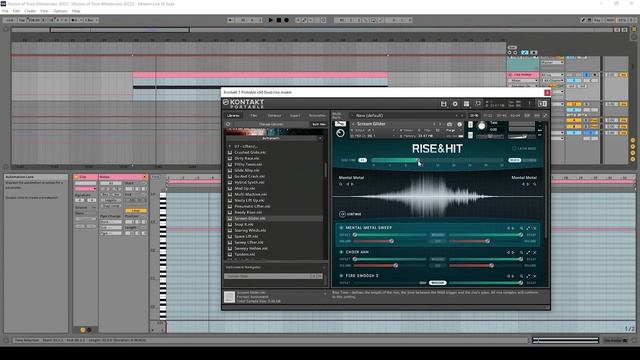Select the Libraries tab in Kontakt browser
The image size is (640, 360).
pos(233,116)
